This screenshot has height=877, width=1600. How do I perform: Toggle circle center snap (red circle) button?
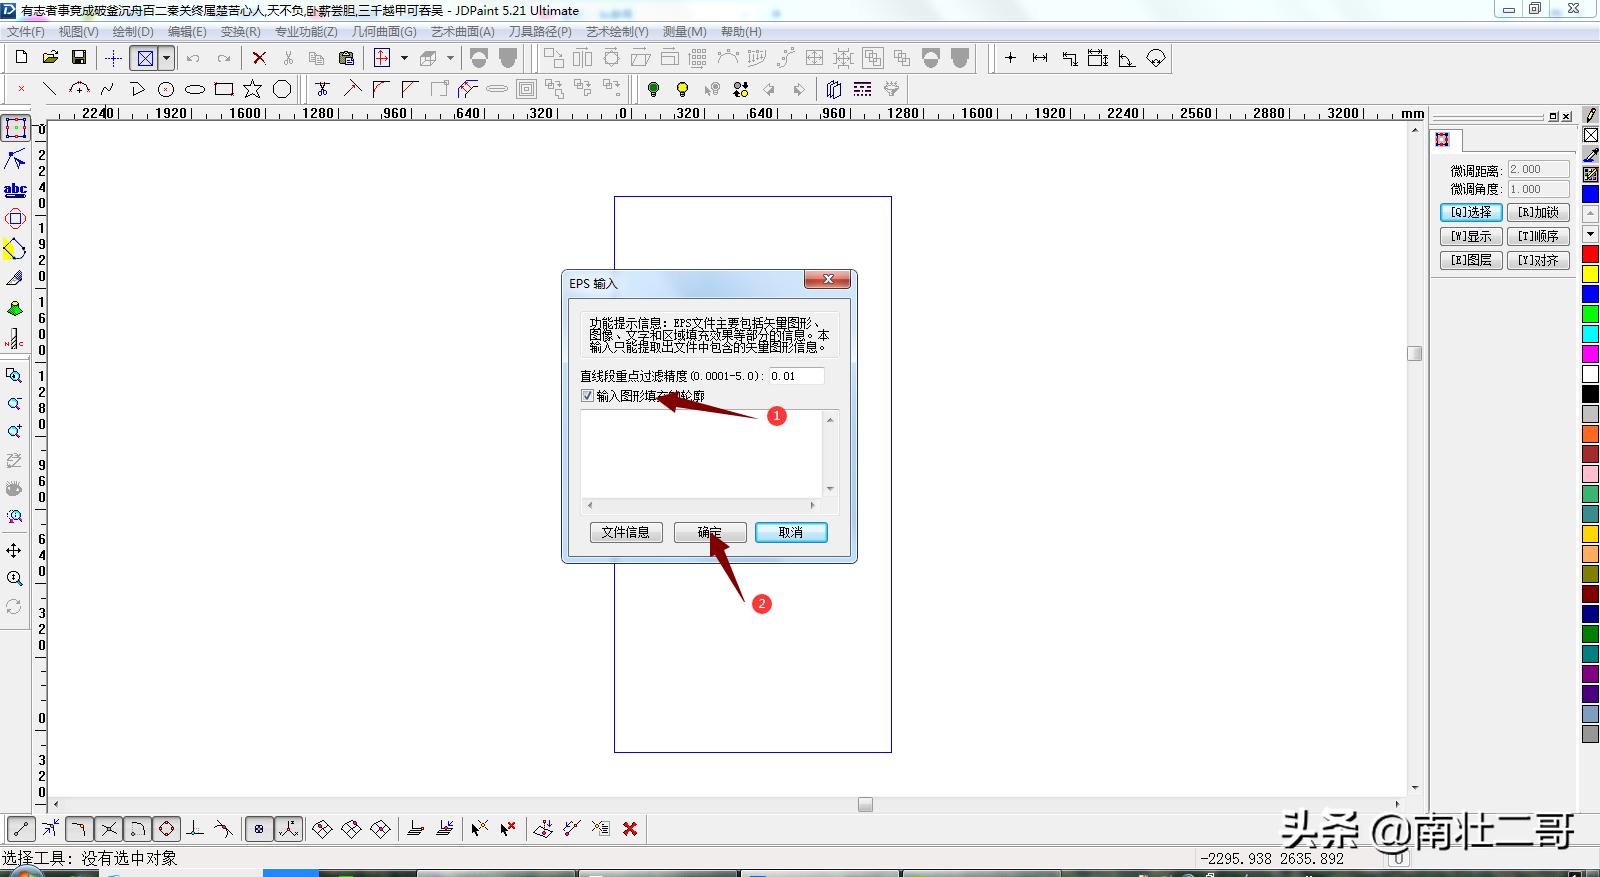point(166,828)
